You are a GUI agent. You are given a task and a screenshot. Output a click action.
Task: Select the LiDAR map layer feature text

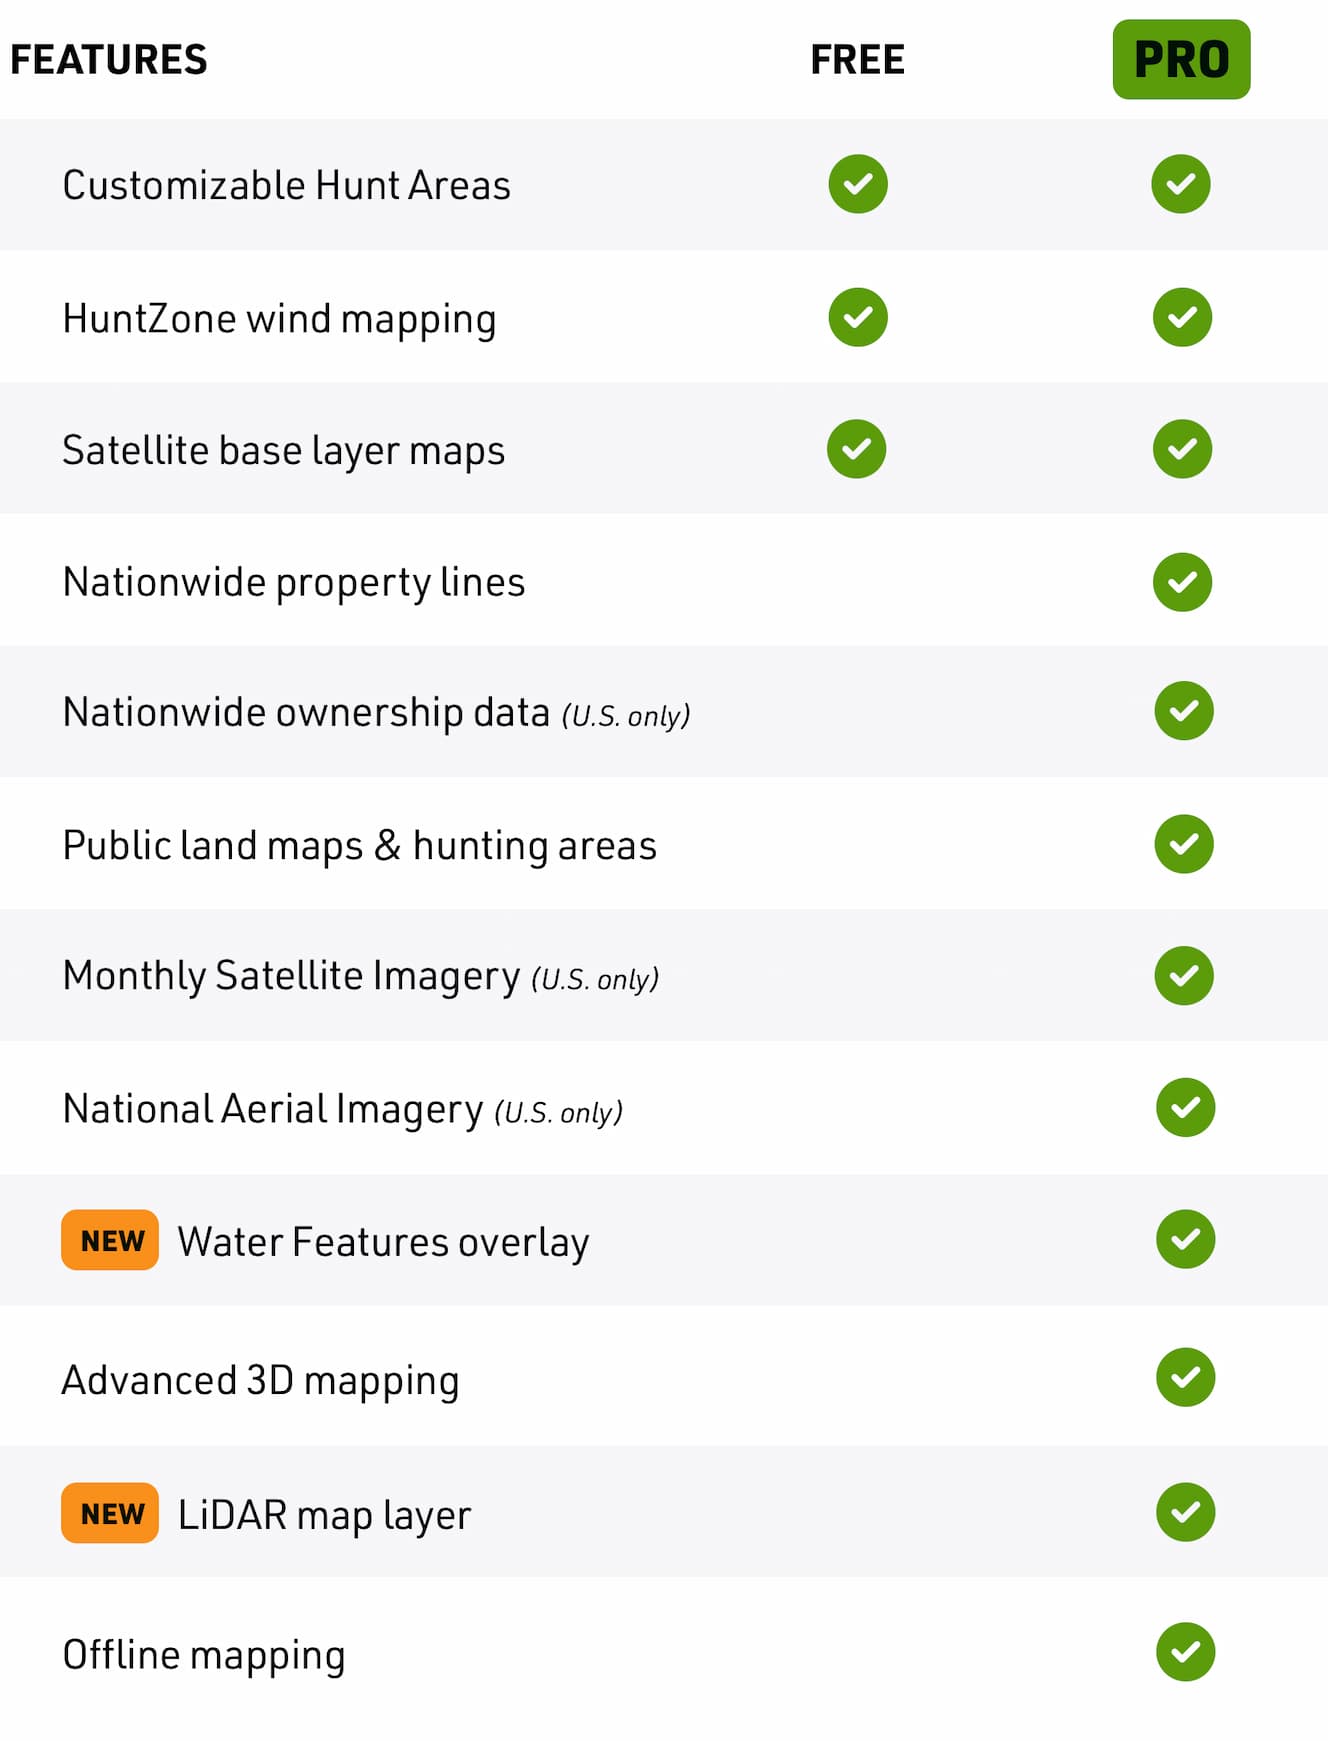point(324,1516)
